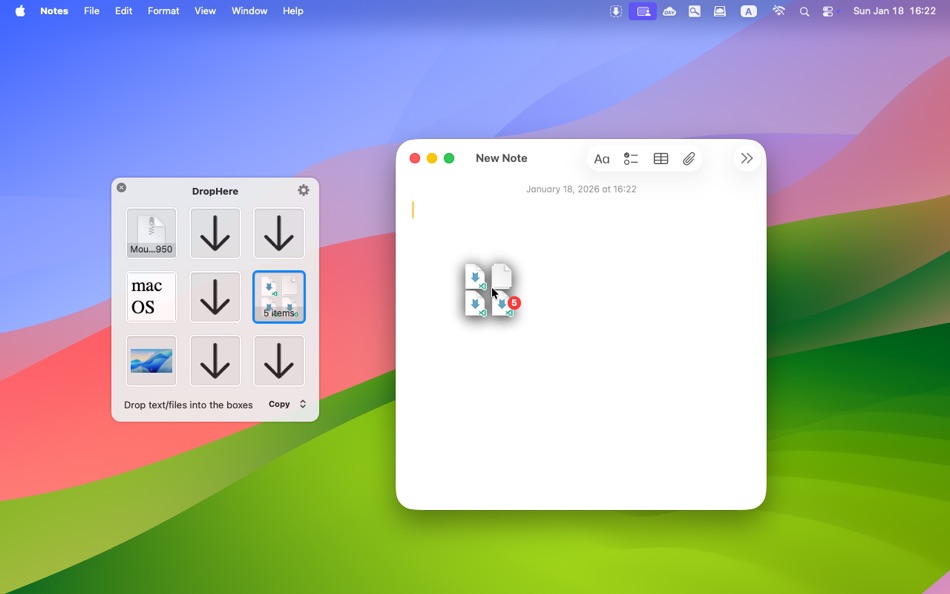Select the 5 items box in DropHere
This screenshot has width=950, height=594.
[x=279, y=296]
